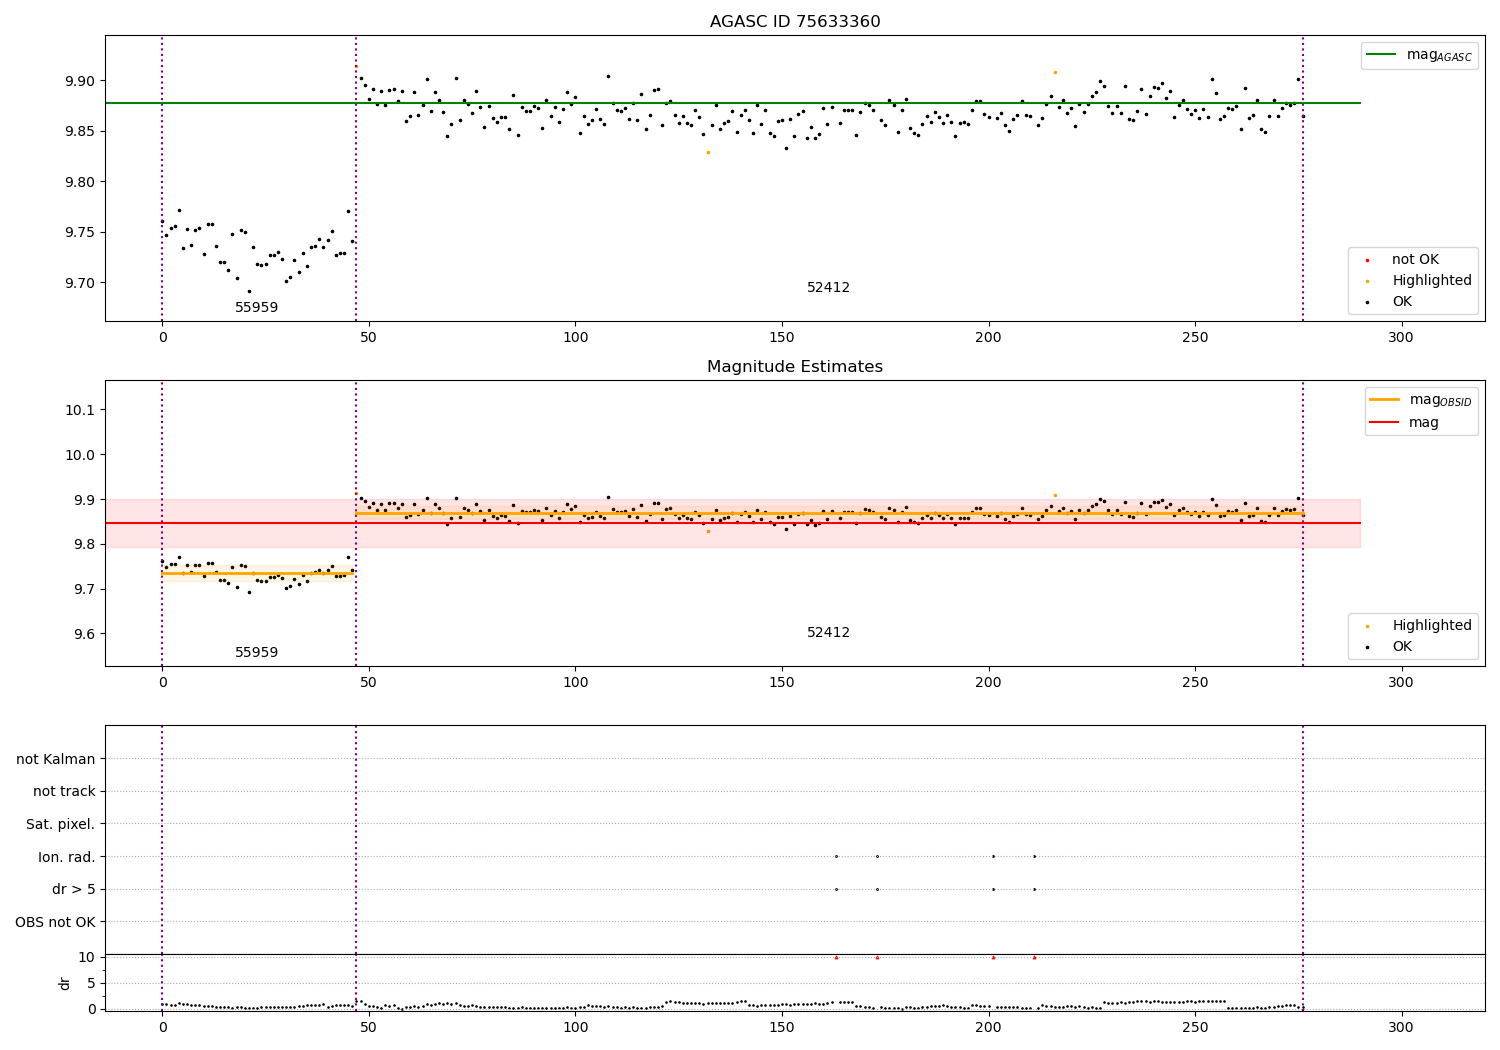This screenshot has width=1500, height=1050.
Task: Click the highlighted orange point near 9.83 in top plot
Action: click(x=708, y=152)
